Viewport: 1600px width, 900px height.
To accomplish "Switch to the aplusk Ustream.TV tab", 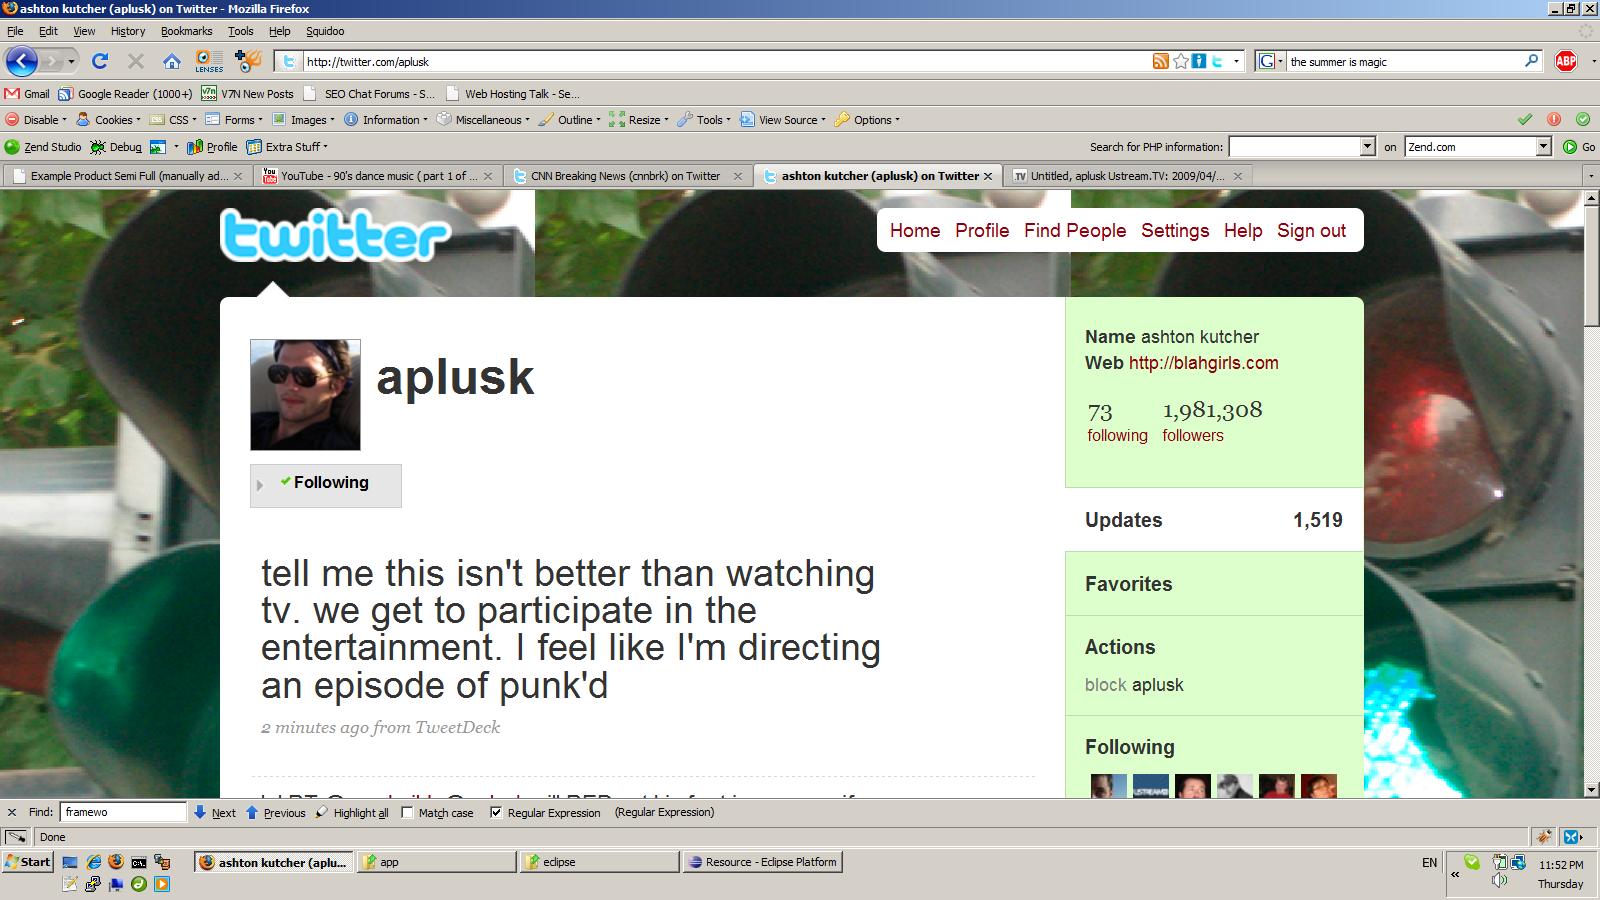I will pos(1127,176).
